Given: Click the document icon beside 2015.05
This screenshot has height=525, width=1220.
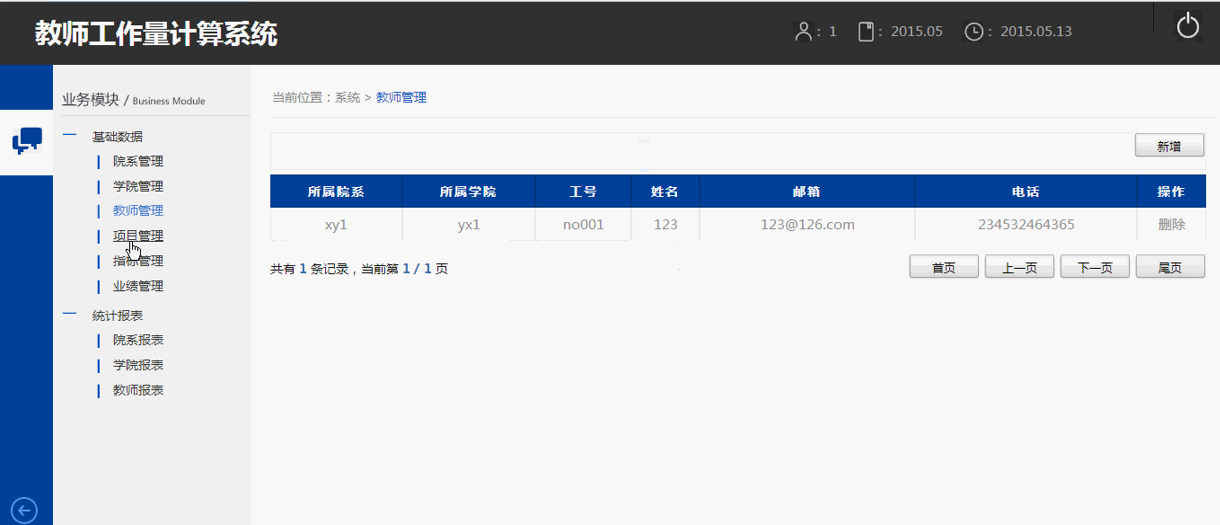Looking at the screenshot, I should pyautogui.click(x=866, y=31).
